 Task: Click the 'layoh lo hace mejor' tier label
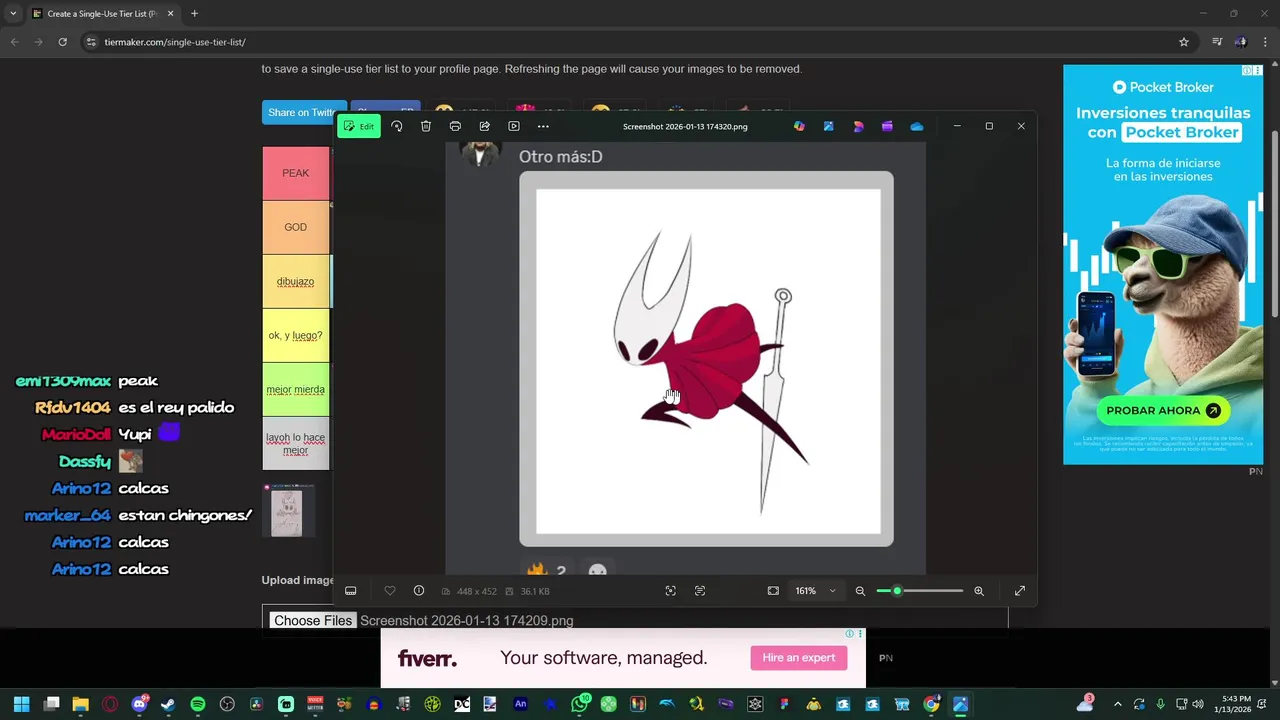(295, 443)
